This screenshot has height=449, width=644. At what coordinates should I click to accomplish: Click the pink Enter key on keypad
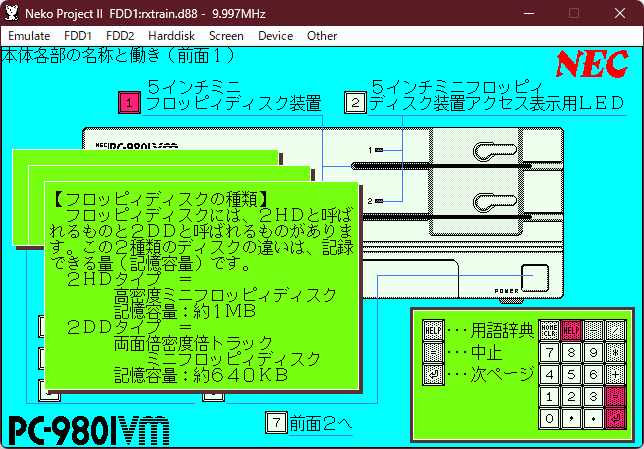pos(615,419)
